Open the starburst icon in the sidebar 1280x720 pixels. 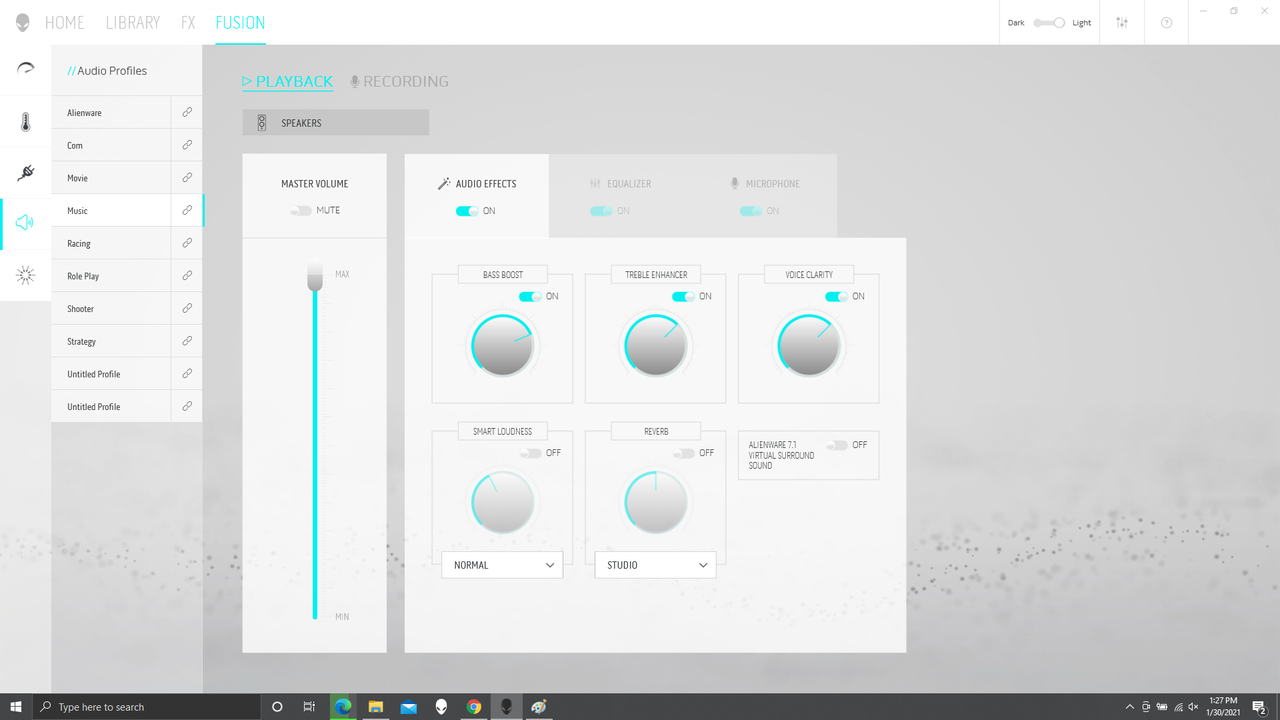click(26, 275)
